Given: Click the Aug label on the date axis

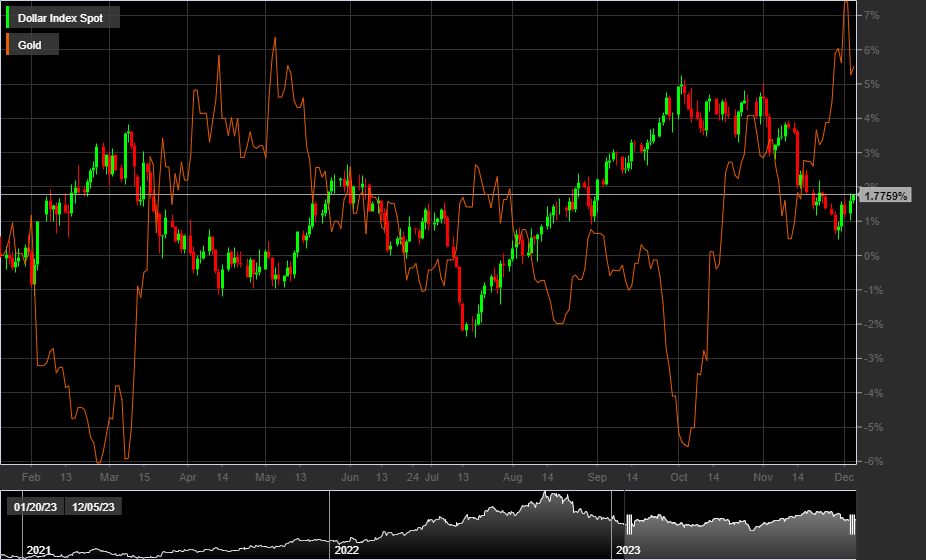Looking at the screenshot, I should pos(513,478).
